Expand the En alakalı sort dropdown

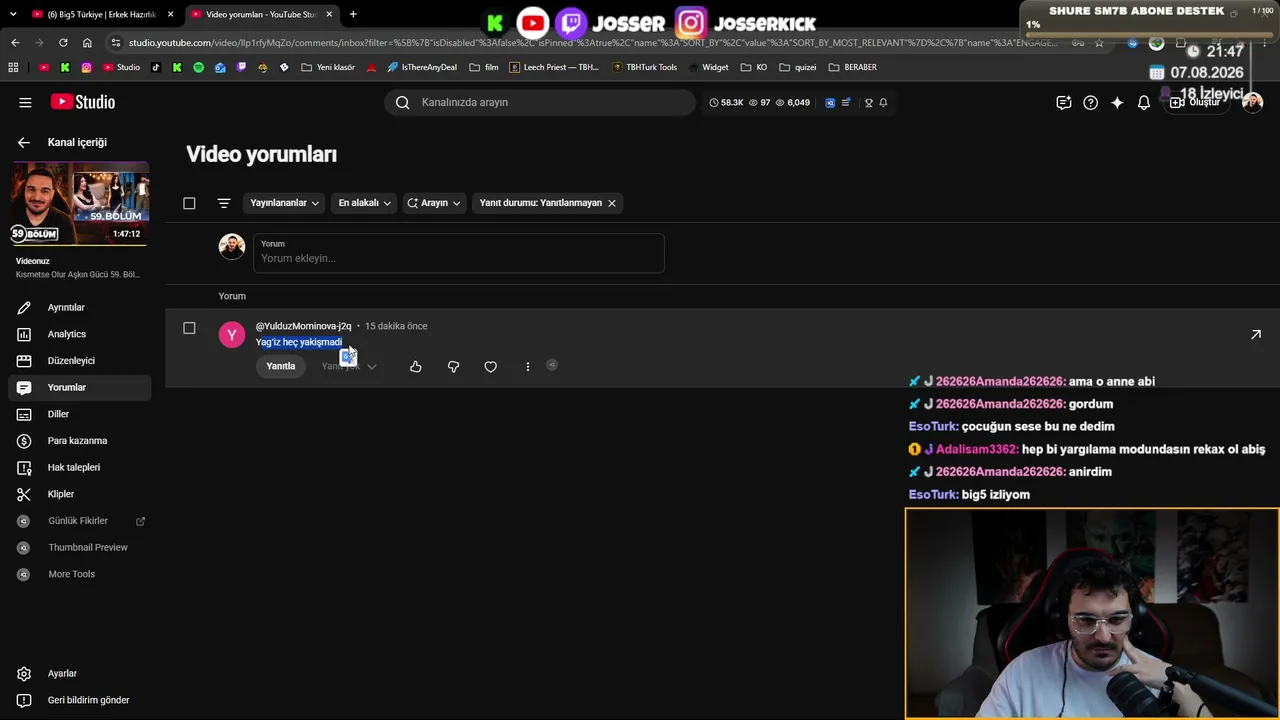(364, 203)
